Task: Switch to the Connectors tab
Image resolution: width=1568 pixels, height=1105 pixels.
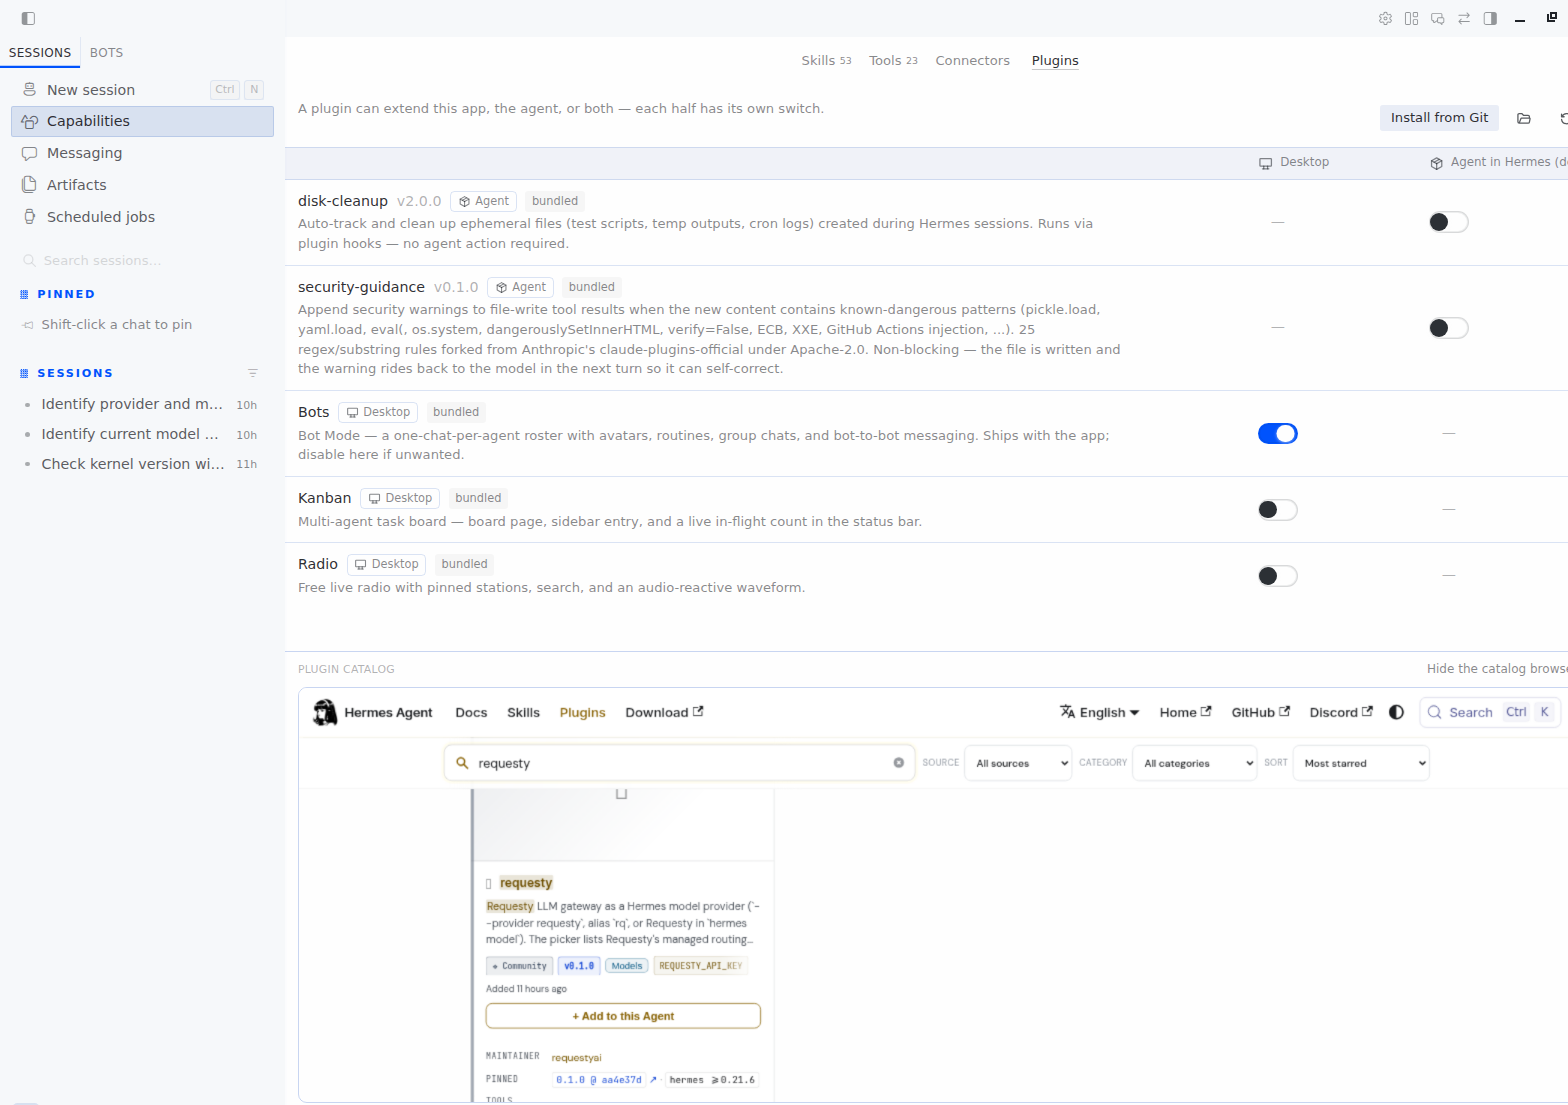Action: 972,61
